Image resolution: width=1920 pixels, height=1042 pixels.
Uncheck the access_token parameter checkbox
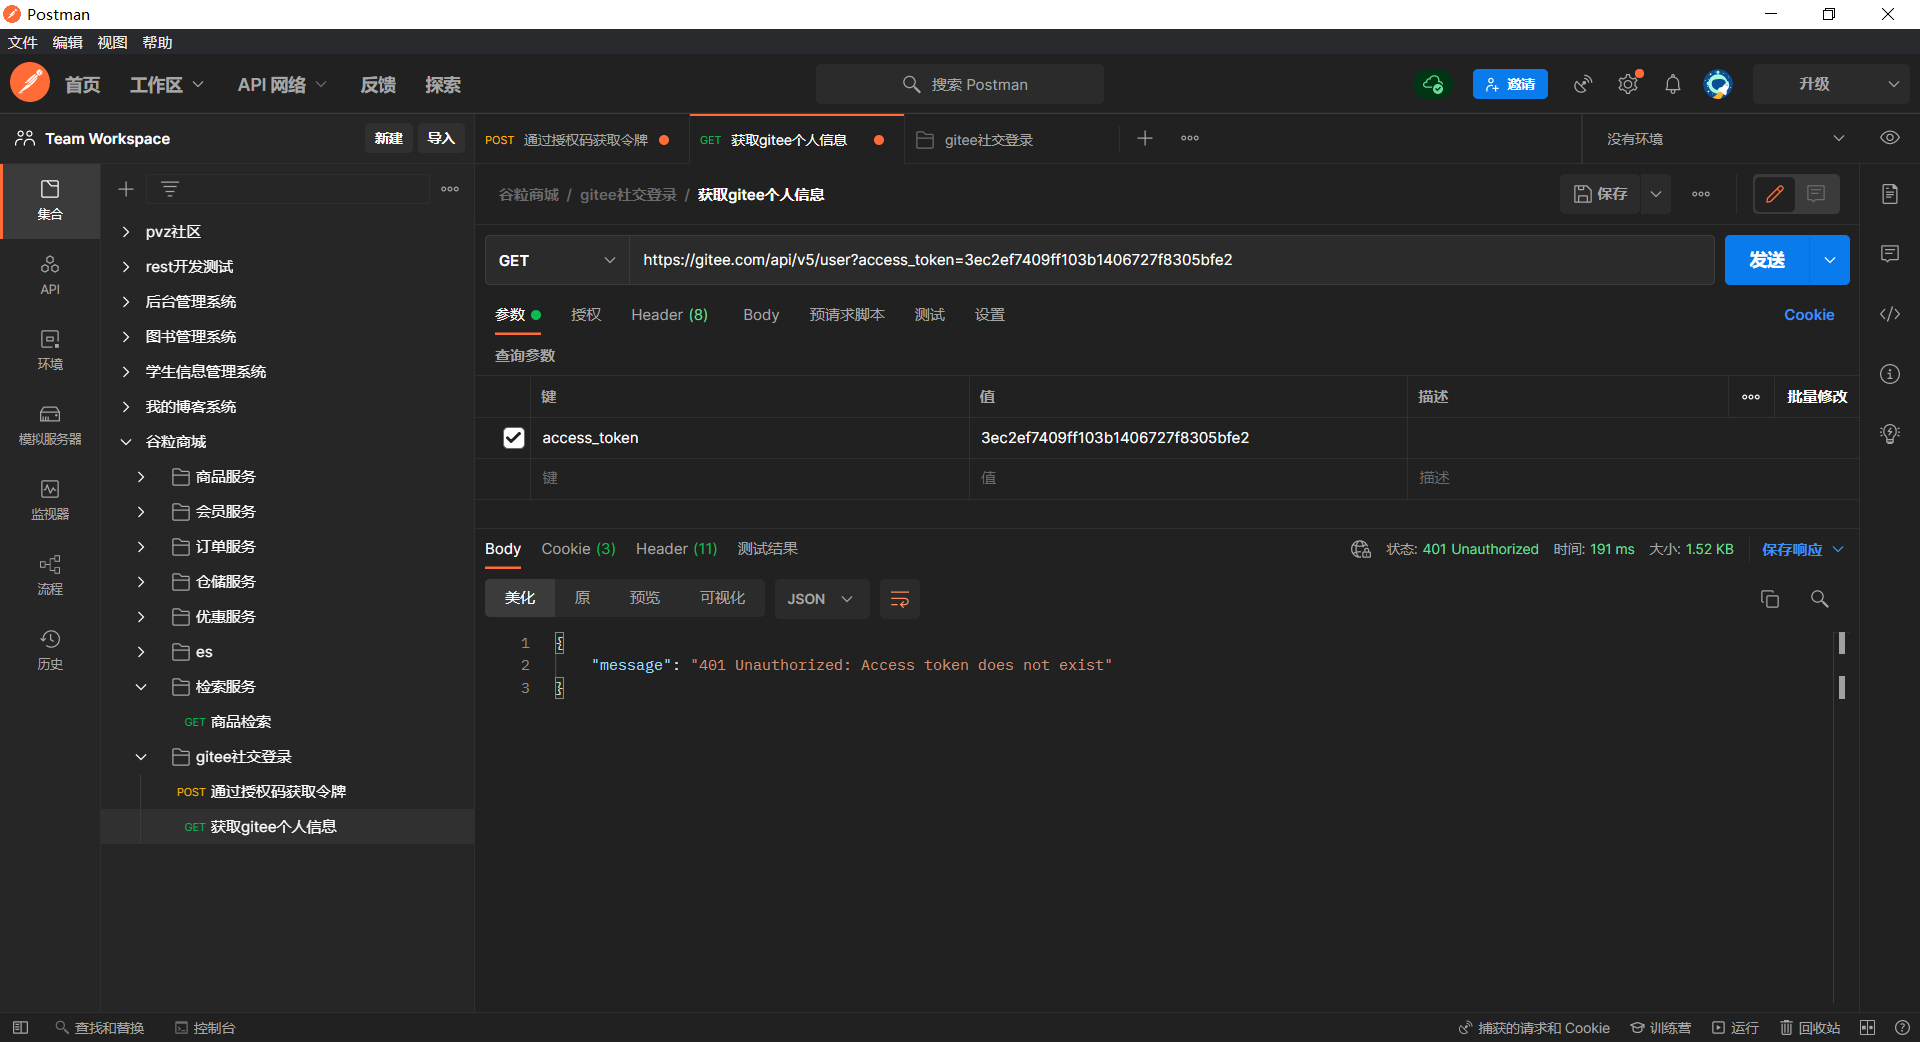[x=514, y=438]
